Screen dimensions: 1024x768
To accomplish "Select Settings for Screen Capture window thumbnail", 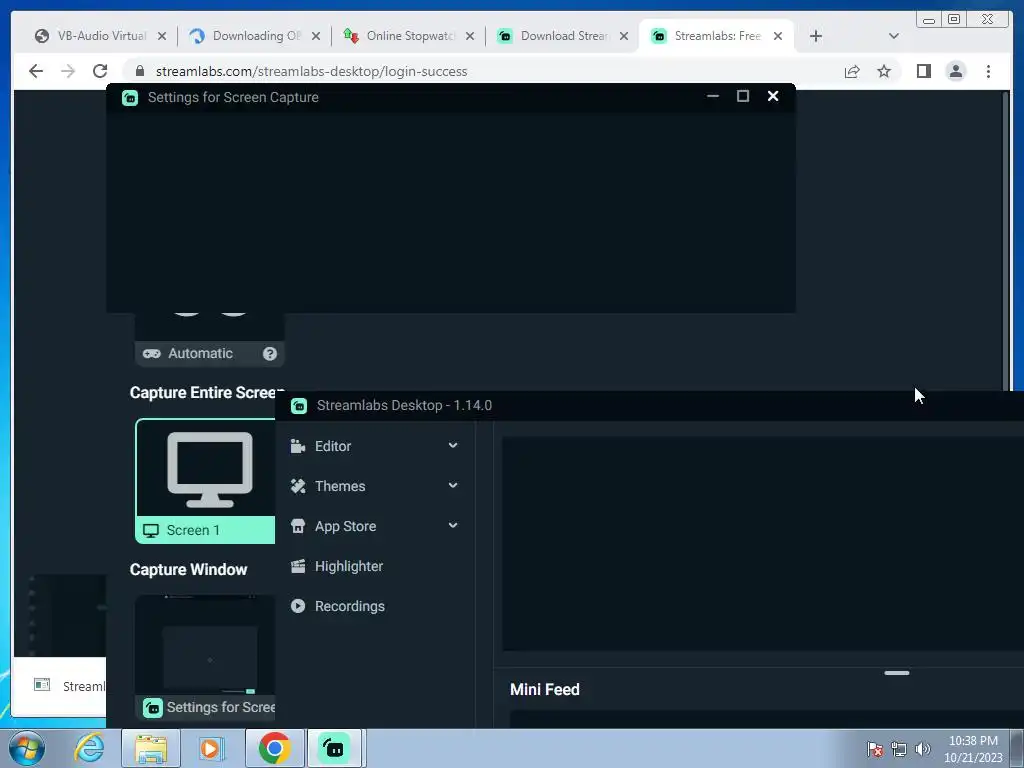I will tap(206, 656).
